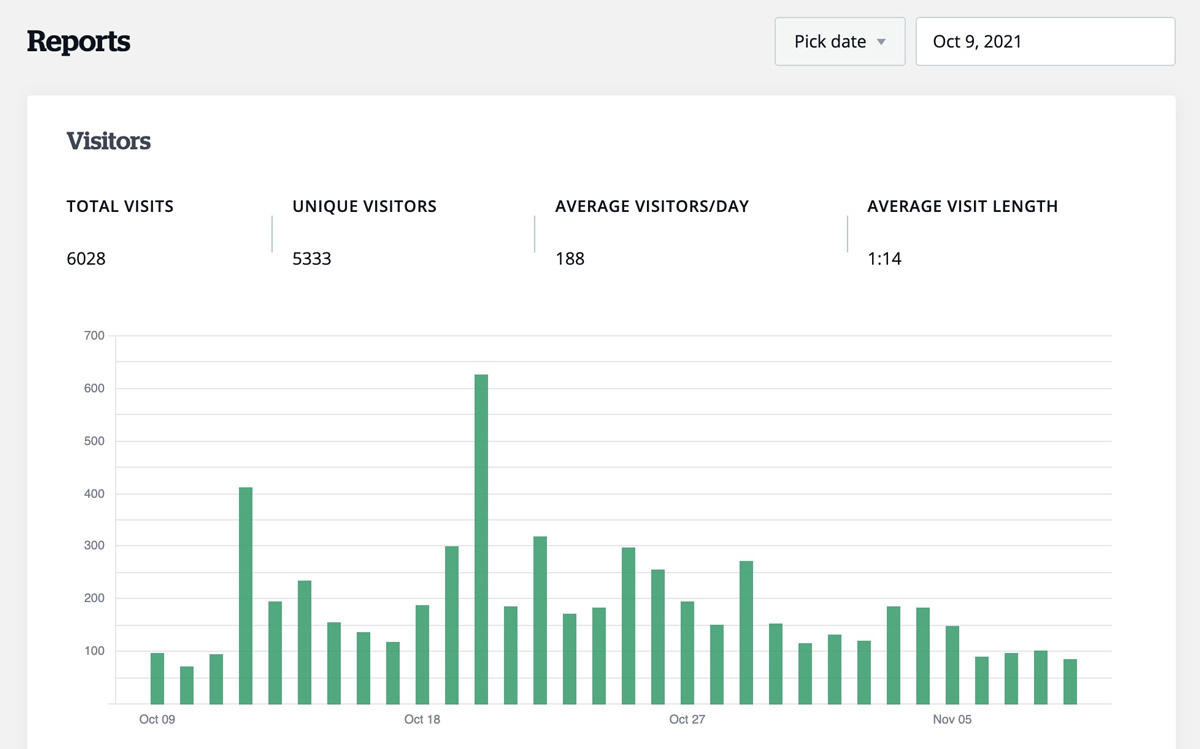Viewport: 1200px width, 749px height.
Task: Select the UNIQUE VISITORS label
Action: tap(365, 207)
